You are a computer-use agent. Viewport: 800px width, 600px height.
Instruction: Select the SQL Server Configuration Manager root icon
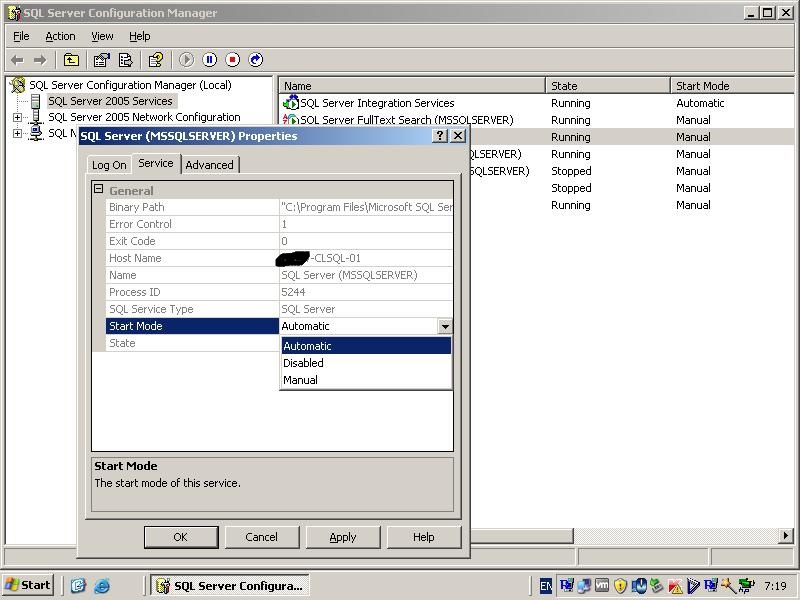click(x=18, y=85)
